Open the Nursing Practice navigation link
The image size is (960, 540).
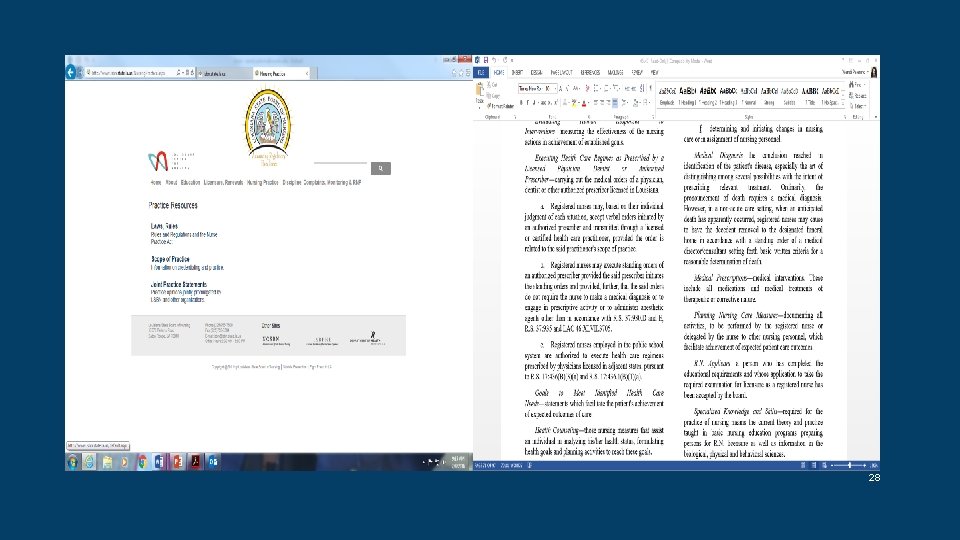[263, 182]
